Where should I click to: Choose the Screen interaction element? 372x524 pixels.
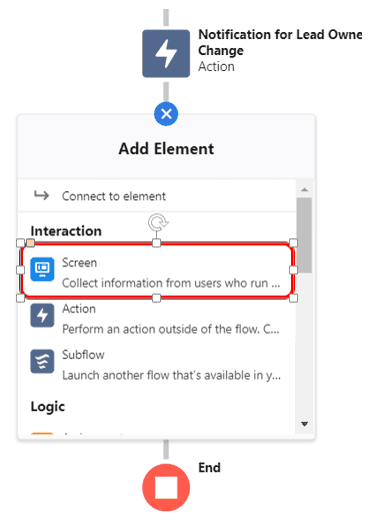pyautogui.click(x=157, y=270)
